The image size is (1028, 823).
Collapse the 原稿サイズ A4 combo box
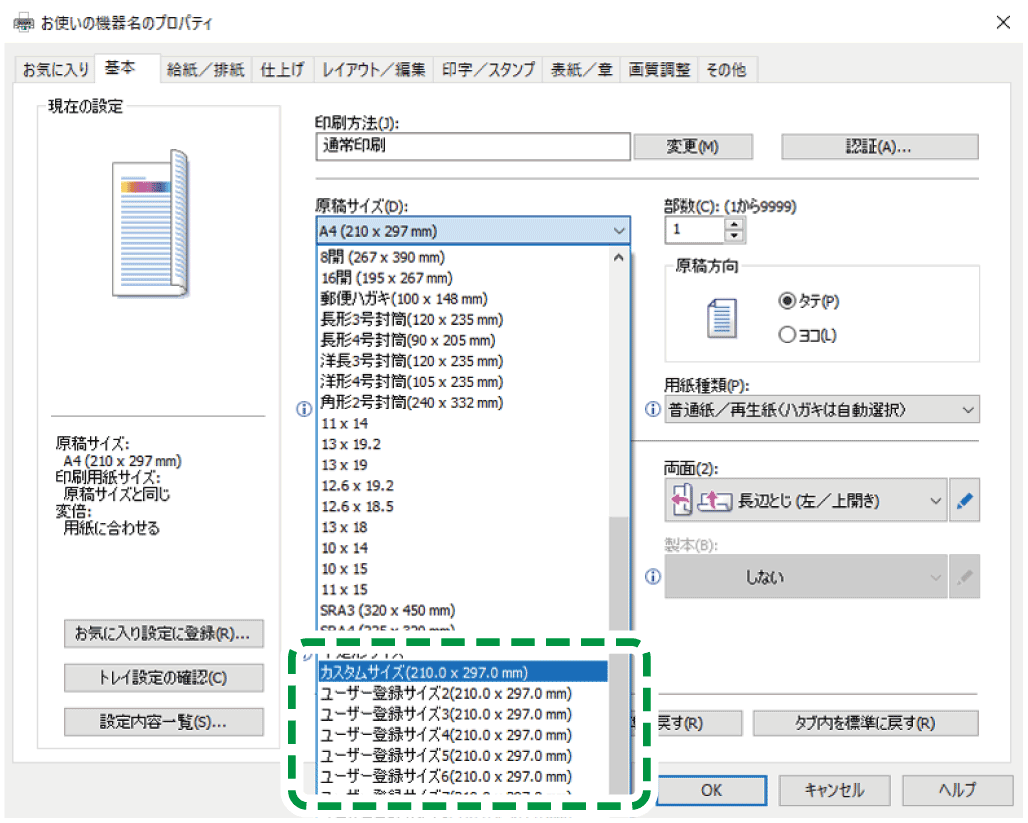coord(473,231)
